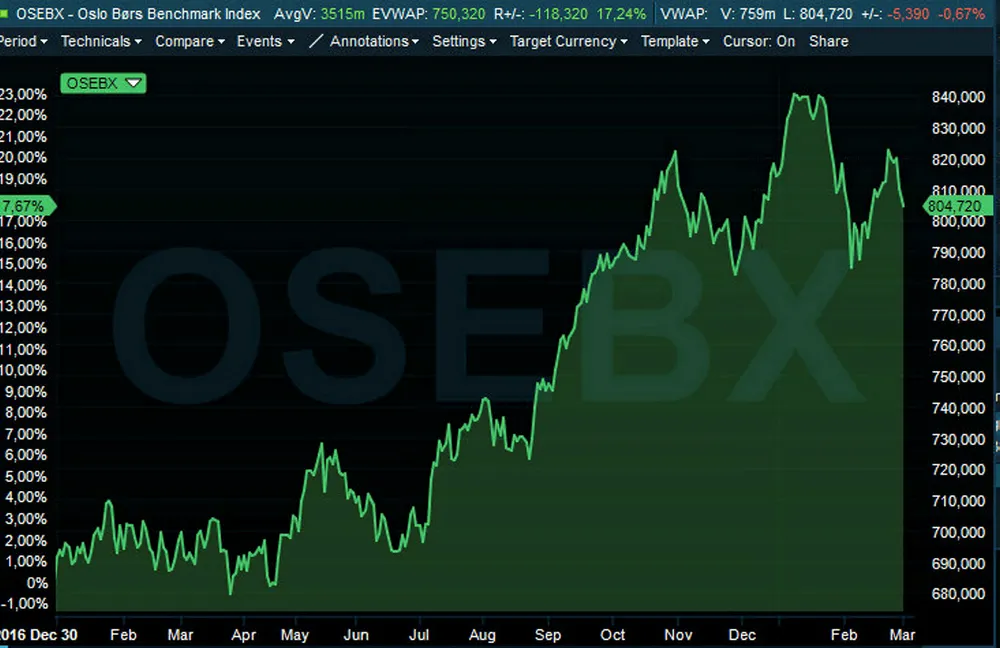Viewport: 1000px width, 648px height.
Task: Click the Annotations line-drawing icon
Action: coord(316,41)
